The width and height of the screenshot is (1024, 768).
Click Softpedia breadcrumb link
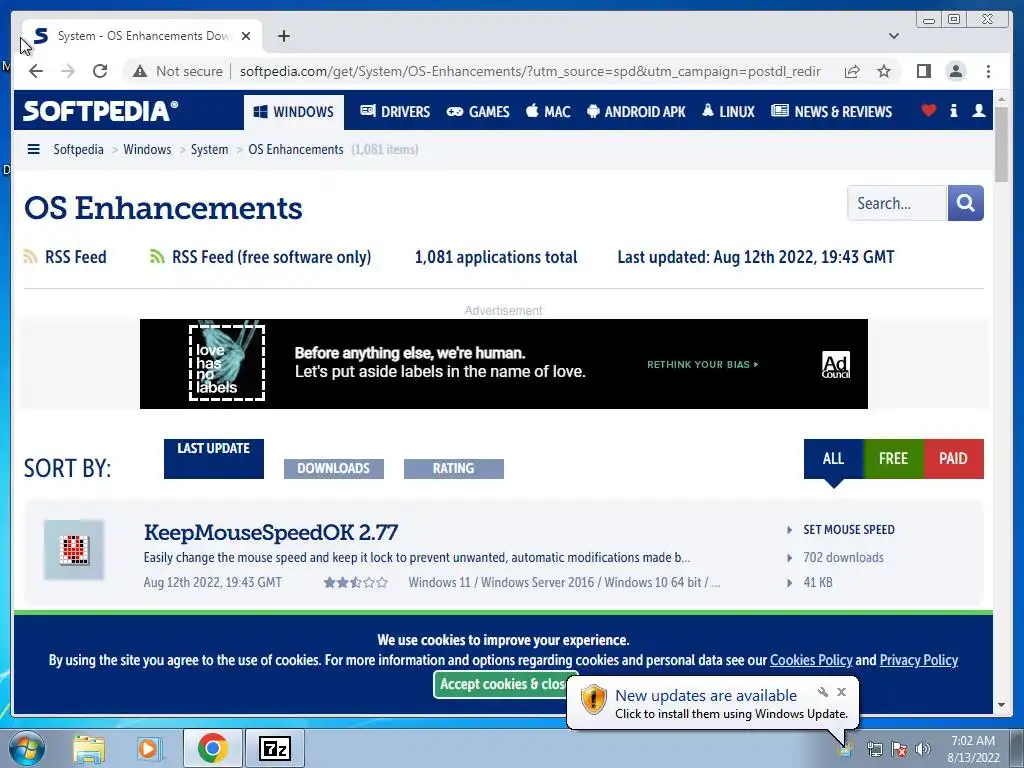(78, 149)
